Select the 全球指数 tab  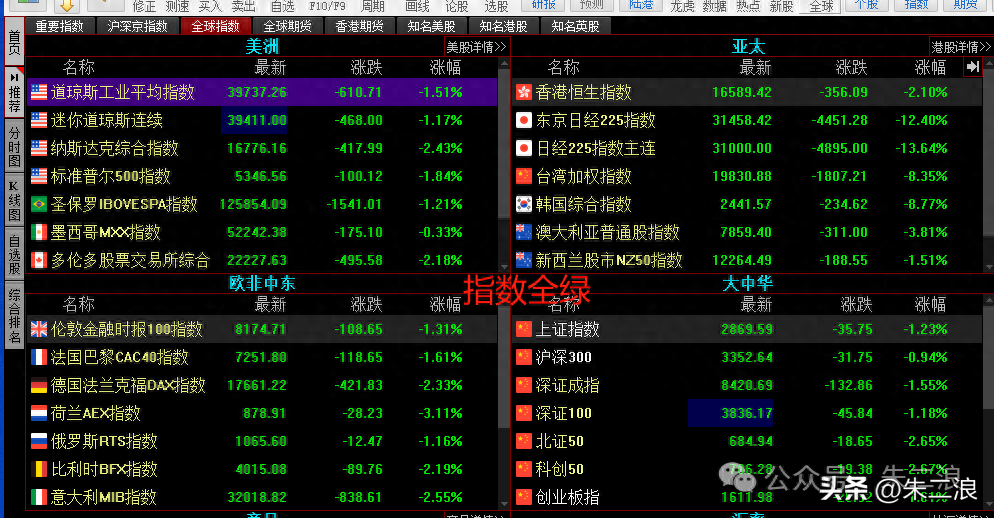pos(216,26)
